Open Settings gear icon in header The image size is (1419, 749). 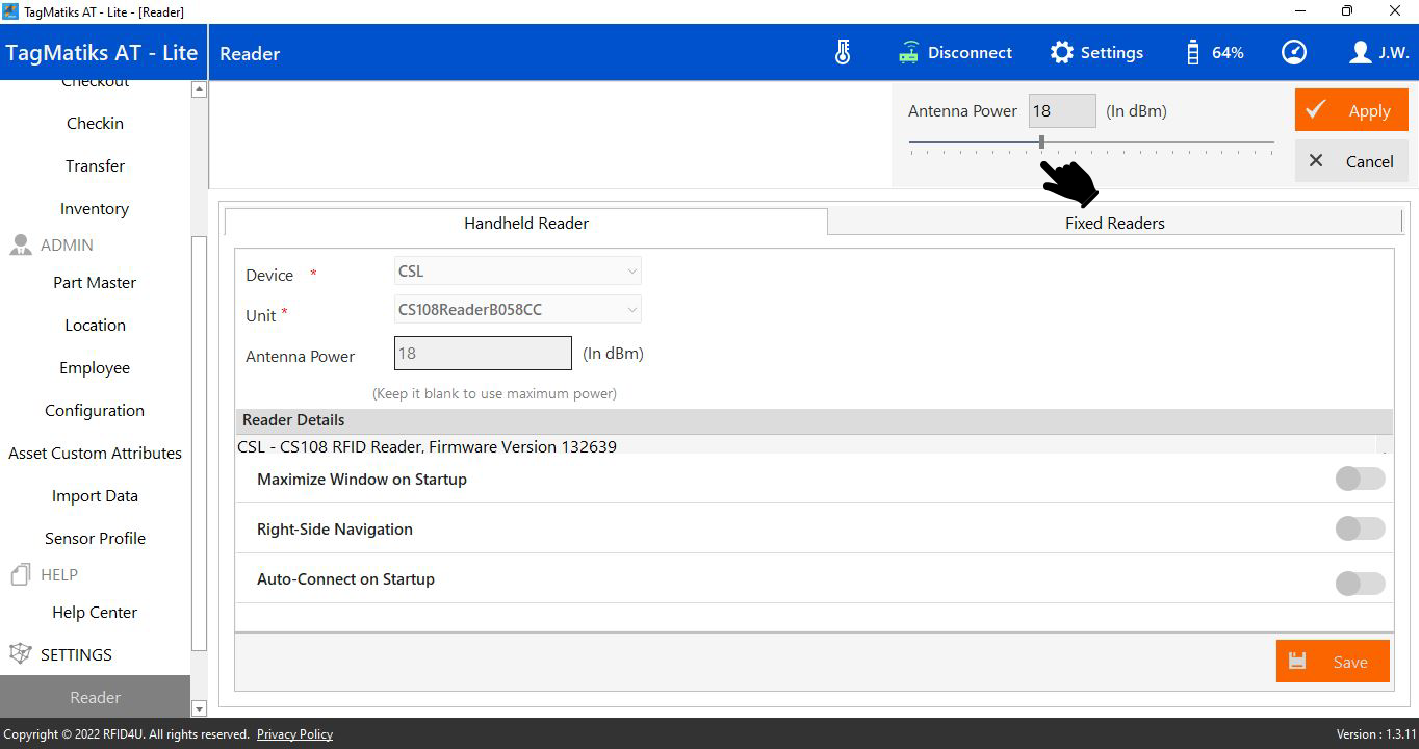1061,53
